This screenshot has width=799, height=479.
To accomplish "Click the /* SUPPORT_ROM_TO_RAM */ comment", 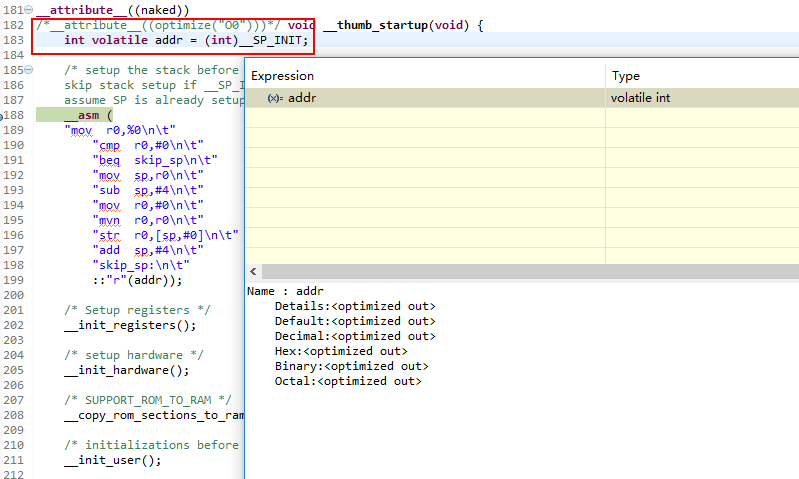I will click(x=148, y=400).
